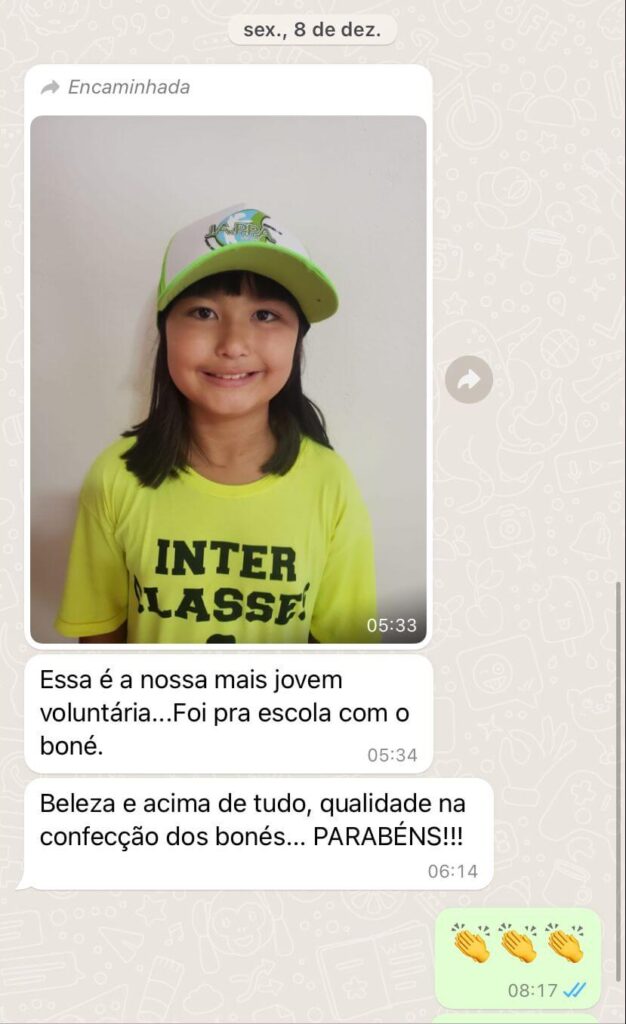Image resolution: width=626 pixels, height=1024 pixels.
Task: Click the blue double-check read receipt
Action: 574,990
